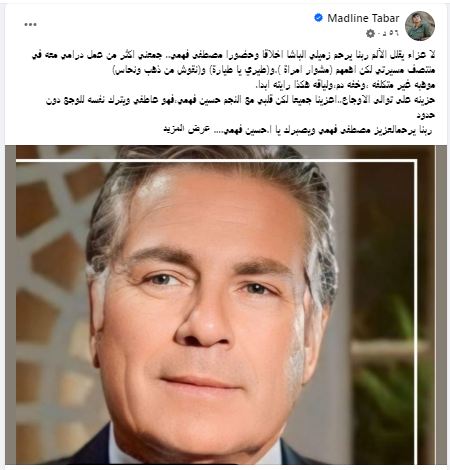Click the line beginning with موهبه غير متكلفه

pos(345,85)
